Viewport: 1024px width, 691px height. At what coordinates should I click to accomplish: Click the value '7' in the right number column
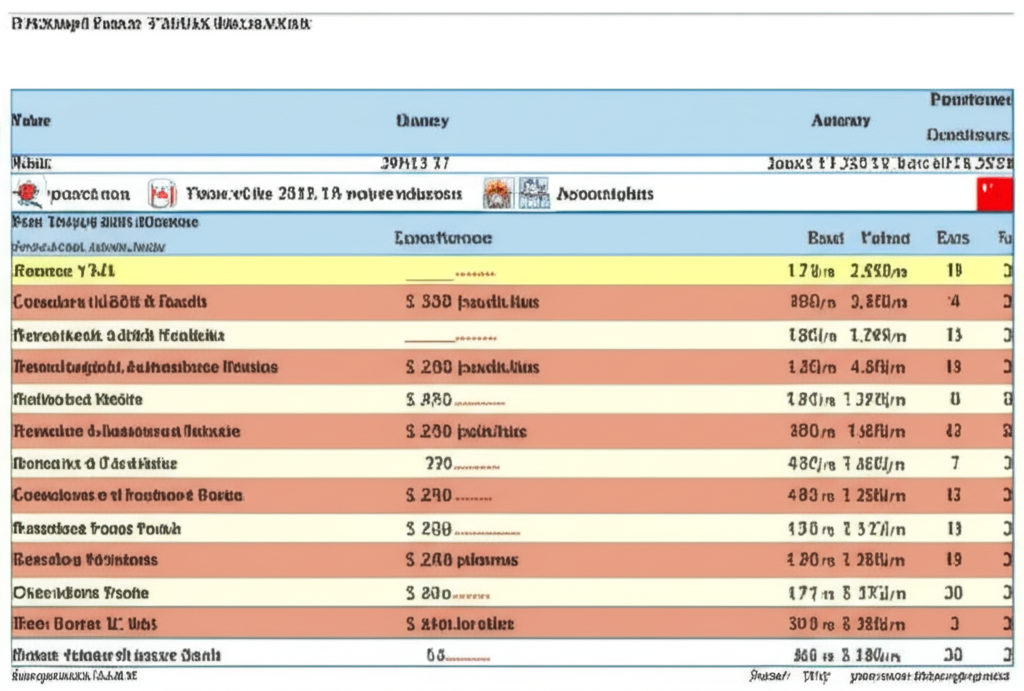click(955, 463)
